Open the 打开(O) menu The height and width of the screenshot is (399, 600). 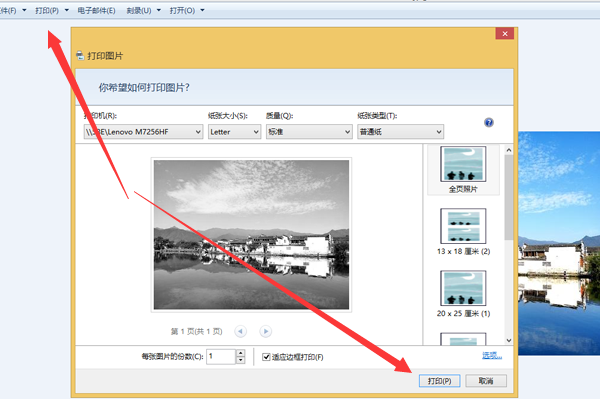click(182, 11)
